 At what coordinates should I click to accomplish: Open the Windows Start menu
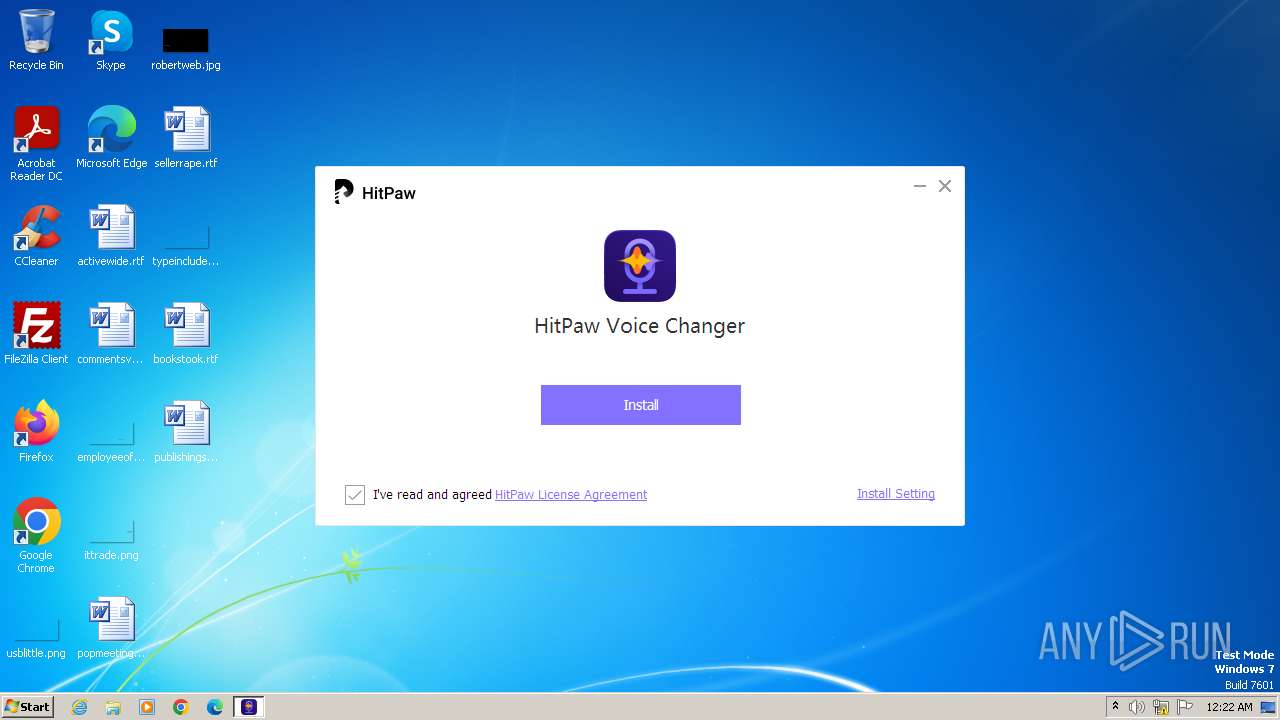pos(28,706)
